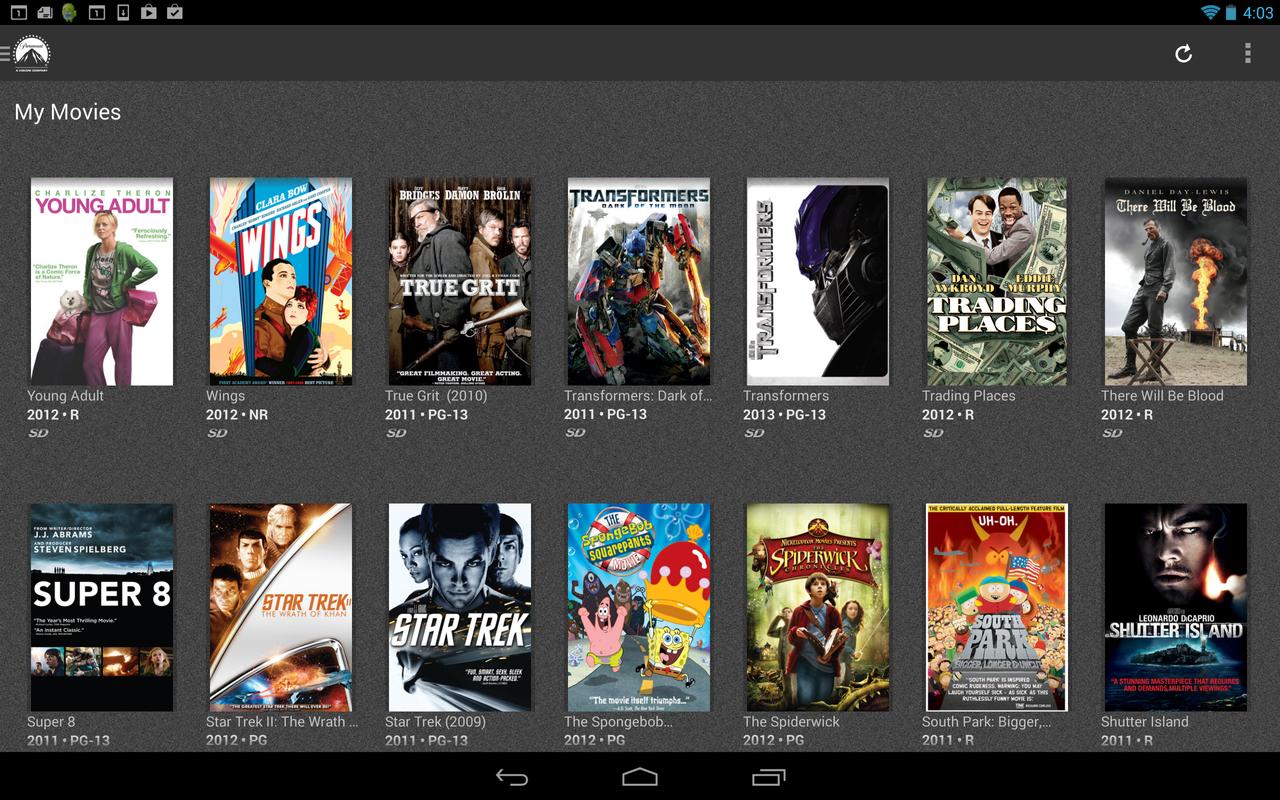This screenshot has height=800, width=1280.
Task: Tap the Android robot notification icon
Action: (x=69, y=13)
